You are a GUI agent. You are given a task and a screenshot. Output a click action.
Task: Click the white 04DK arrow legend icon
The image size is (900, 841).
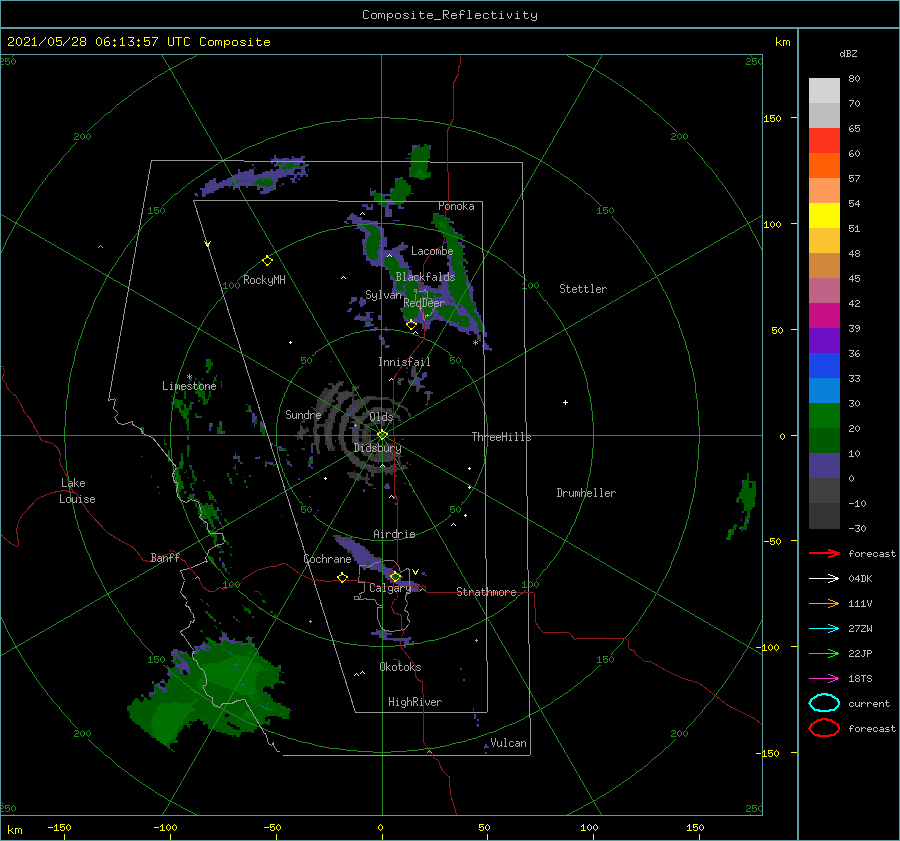click(x=824, y=578)
